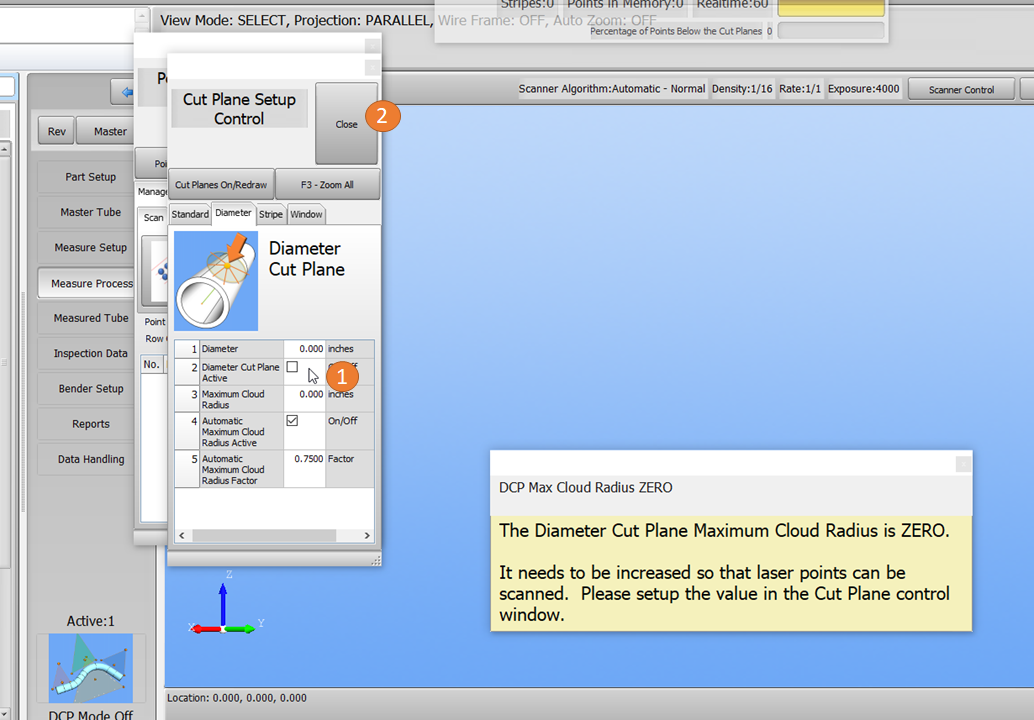Click the blue back arrow button
Viewport: 1034px width, 720px height.
click(x=127, y=92)
